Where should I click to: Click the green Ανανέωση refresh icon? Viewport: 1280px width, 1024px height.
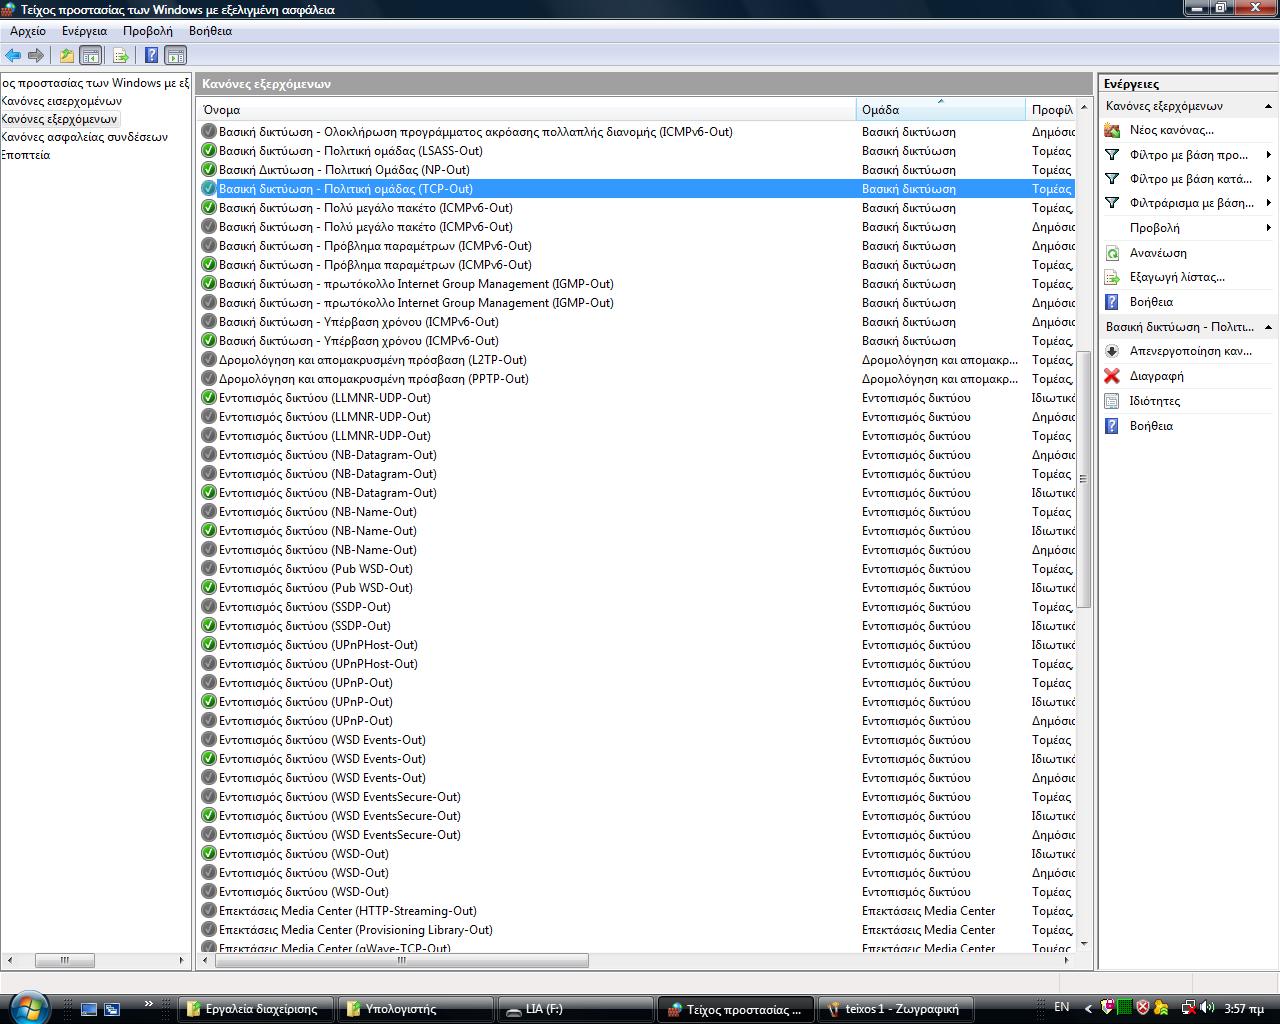(1112, 253)
